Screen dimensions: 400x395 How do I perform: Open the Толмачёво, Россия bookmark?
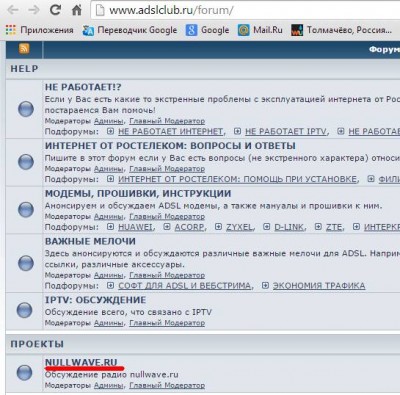[341, 30]
